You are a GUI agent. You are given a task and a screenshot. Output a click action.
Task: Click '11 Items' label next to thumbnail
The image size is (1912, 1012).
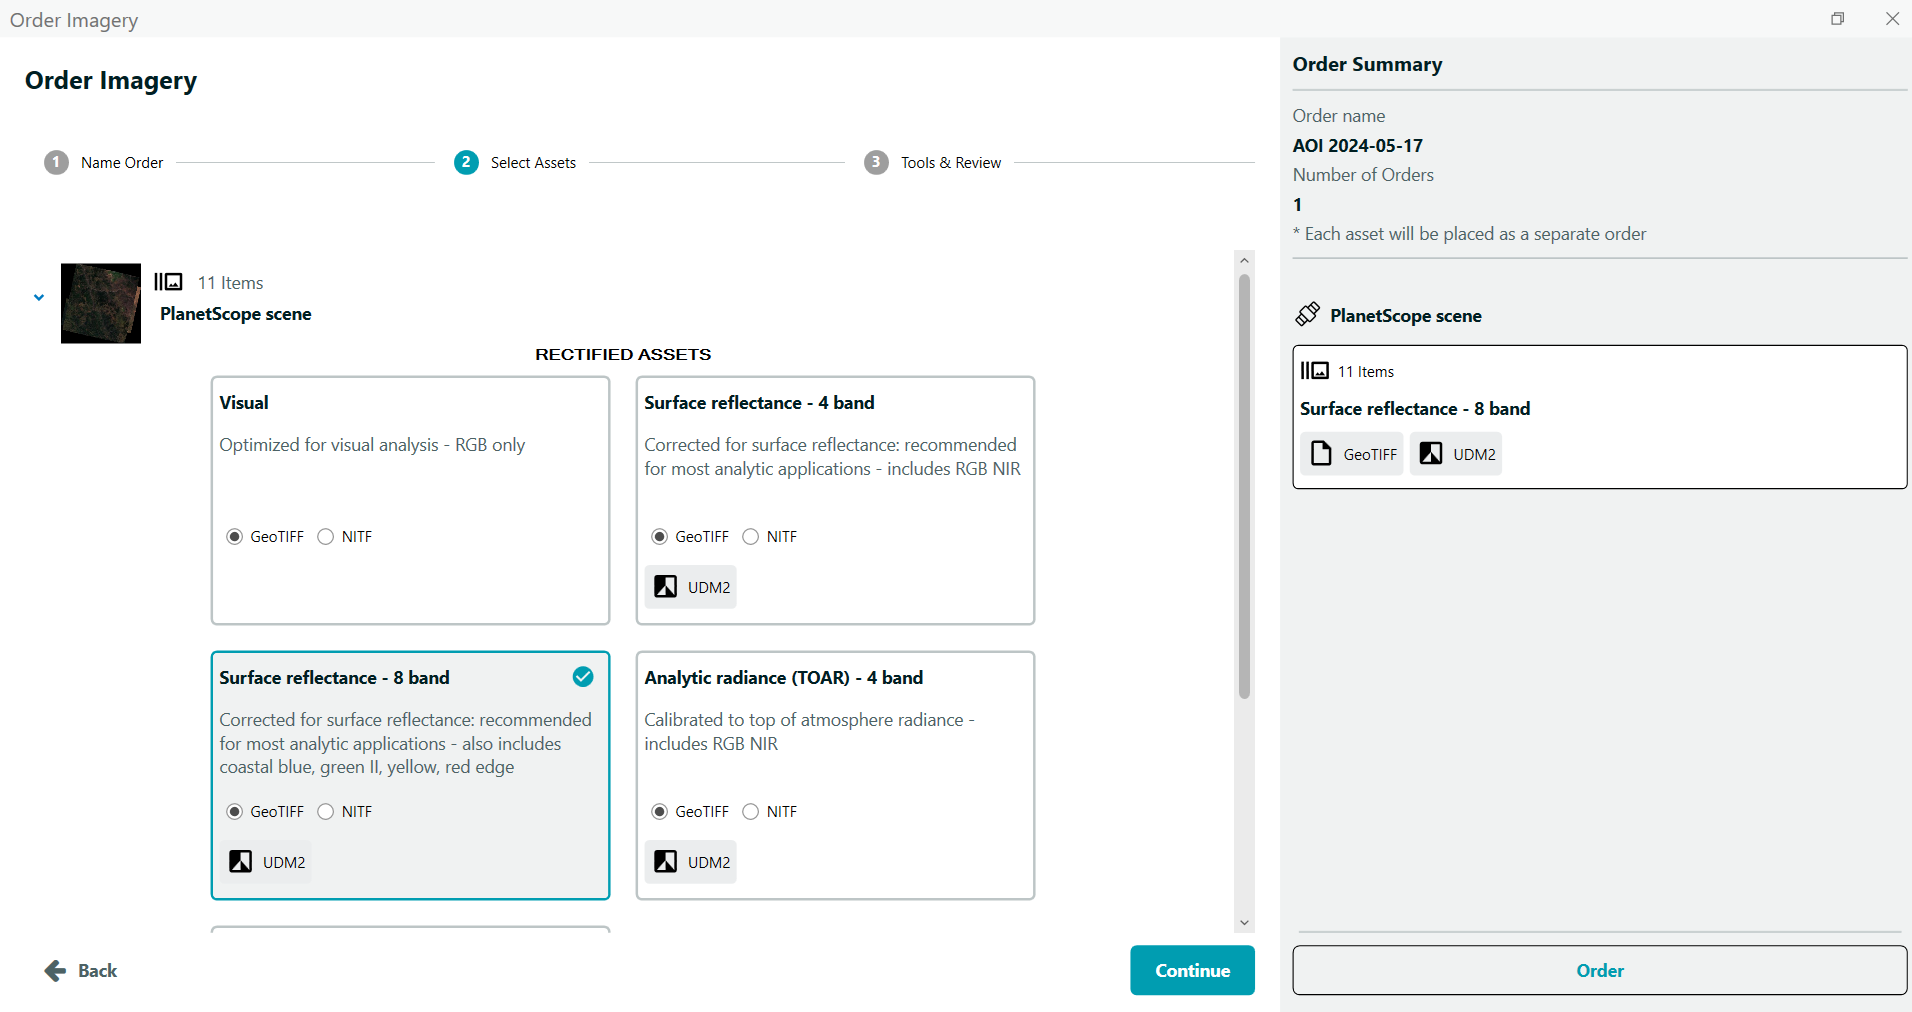(230, 283)
